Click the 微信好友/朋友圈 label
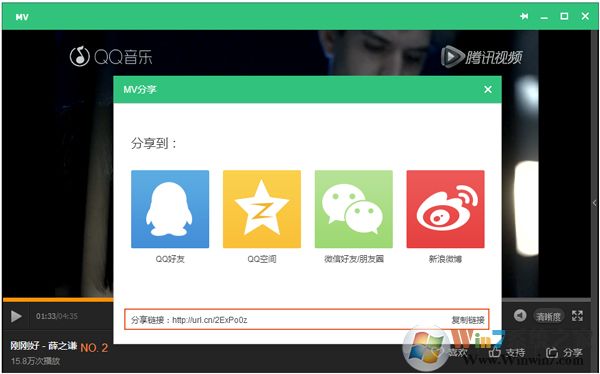 pyautogui.click(x=354, y=259)
